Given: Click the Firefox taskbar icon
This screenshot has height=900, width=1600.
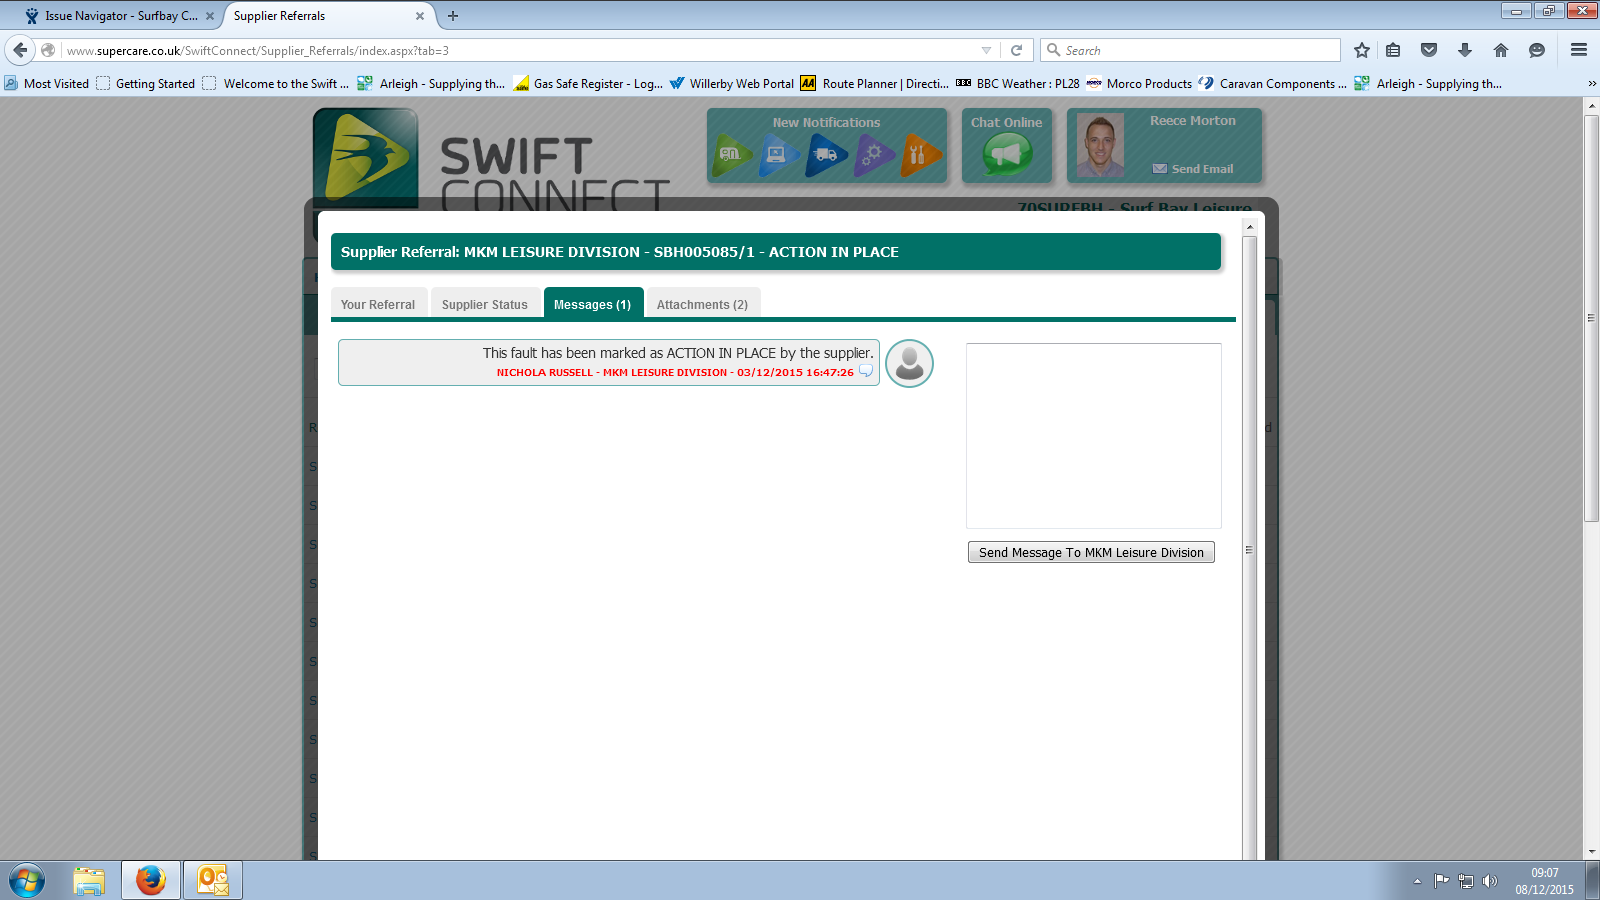Looking at the screenshot, I should coord(151,881).
